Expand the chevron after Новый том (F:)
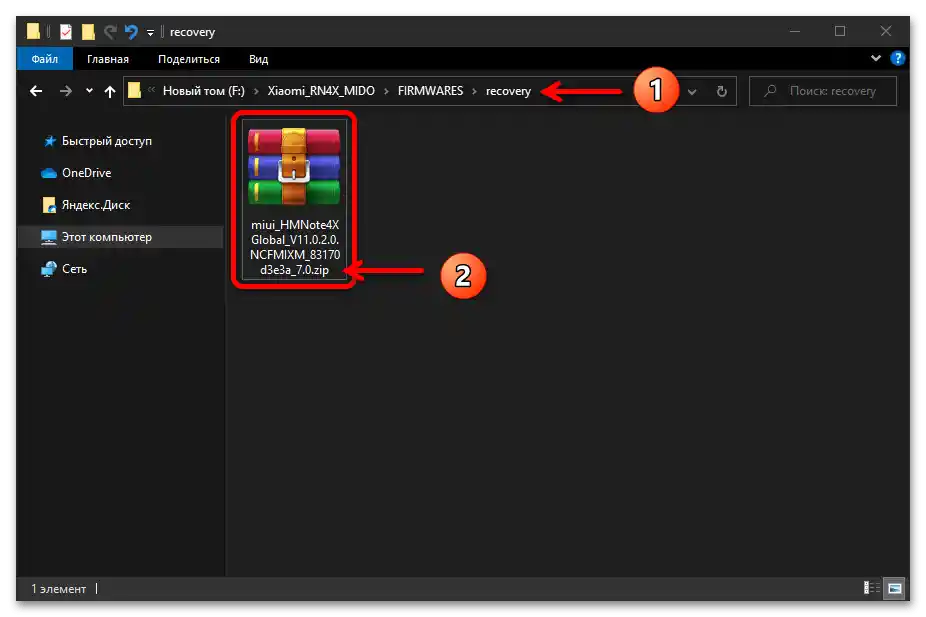926x617 pixels. point(256,91)
